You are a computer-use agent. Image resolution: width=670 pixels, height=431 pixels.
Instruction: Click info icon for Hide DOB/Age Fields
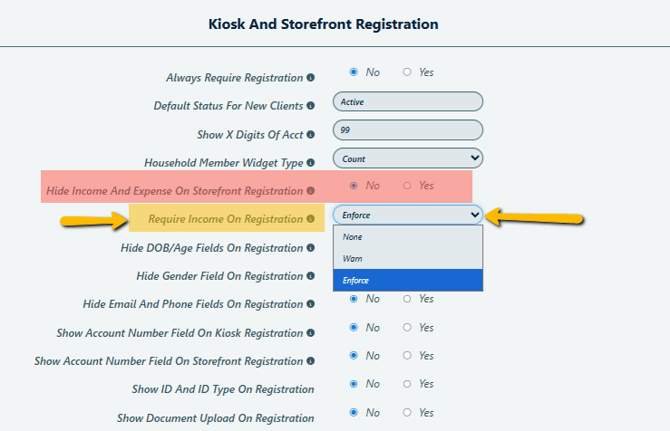[x=311, y=248]
